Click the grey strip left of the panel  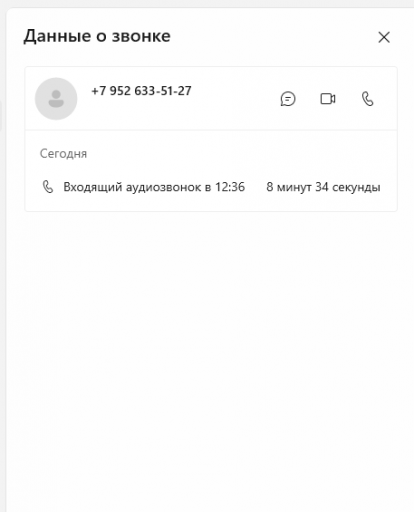[x=3, y=267]
